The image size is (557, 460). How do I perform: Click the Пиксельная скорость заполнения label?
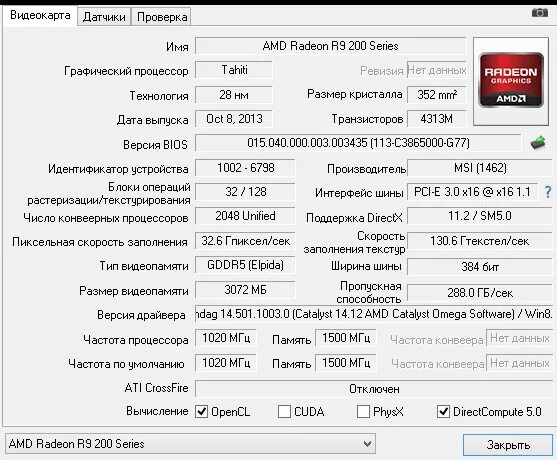pyautogui.click(x=100, y=242)
